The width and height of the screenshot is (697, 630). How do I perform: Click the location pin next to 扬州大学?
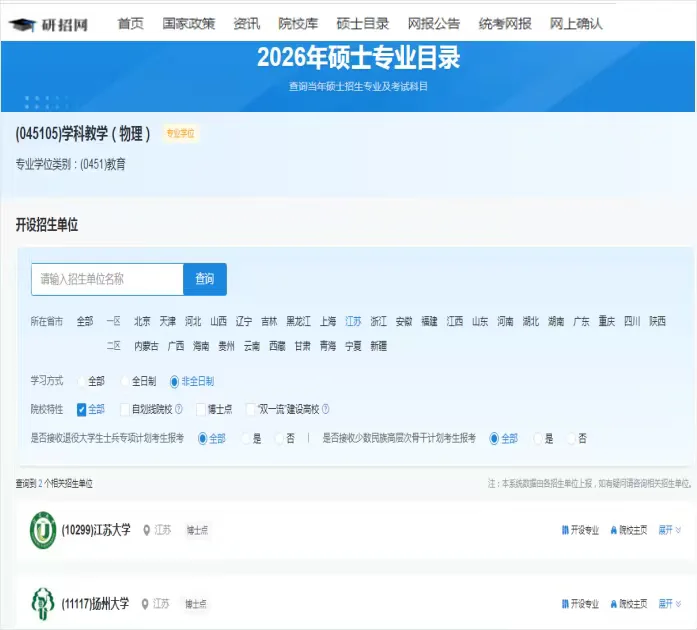point(144,604)
